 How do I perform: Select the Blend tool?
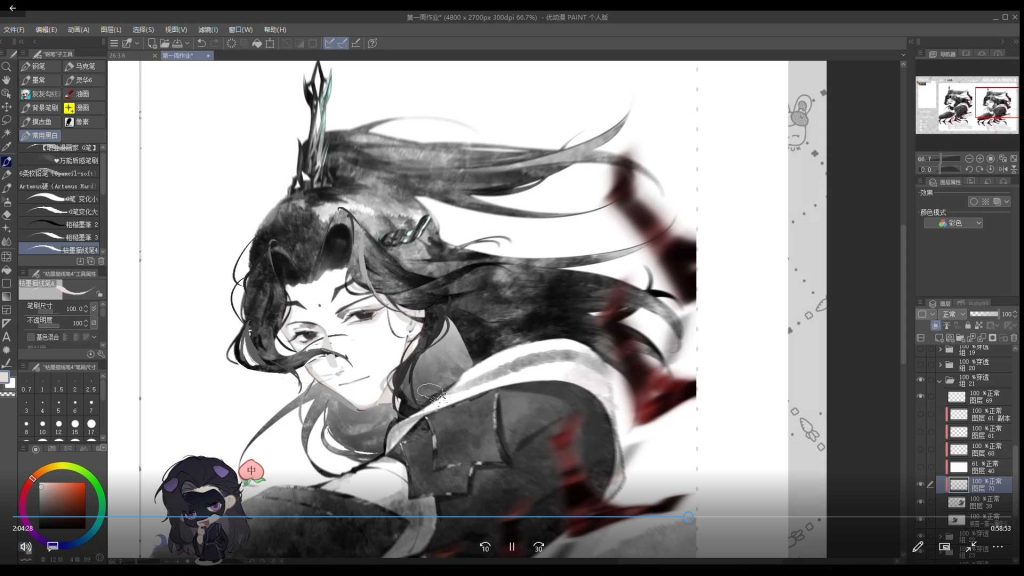(7, 242)
